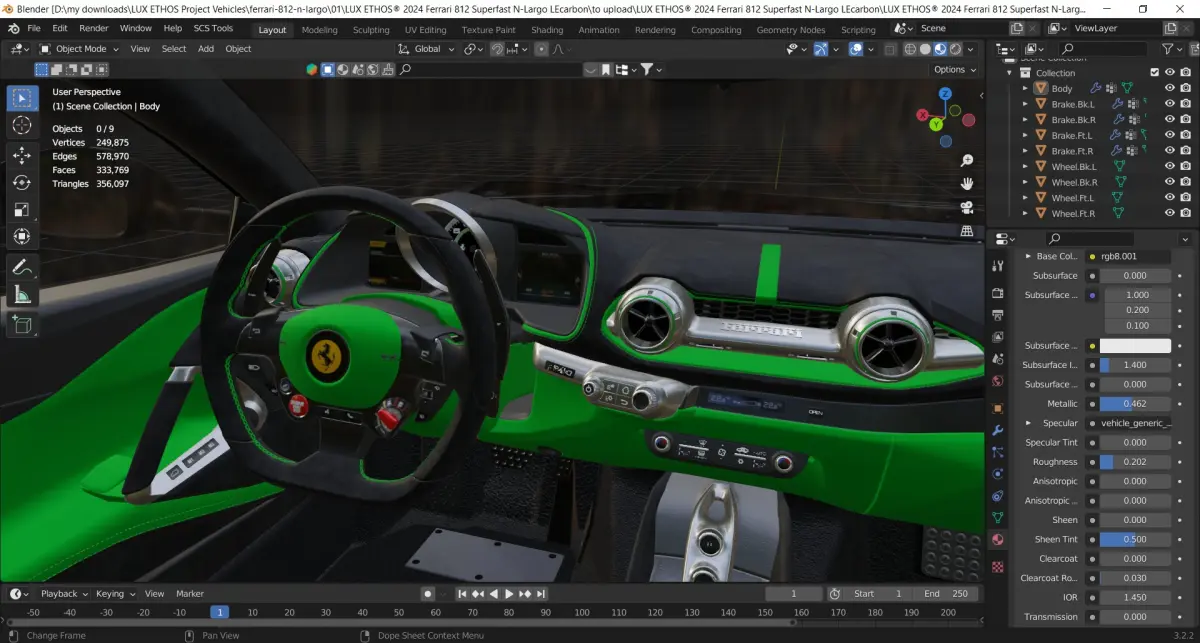Switch to Solid viewport shading
This screenshot has width=1200, height=643.
(925, 48)
